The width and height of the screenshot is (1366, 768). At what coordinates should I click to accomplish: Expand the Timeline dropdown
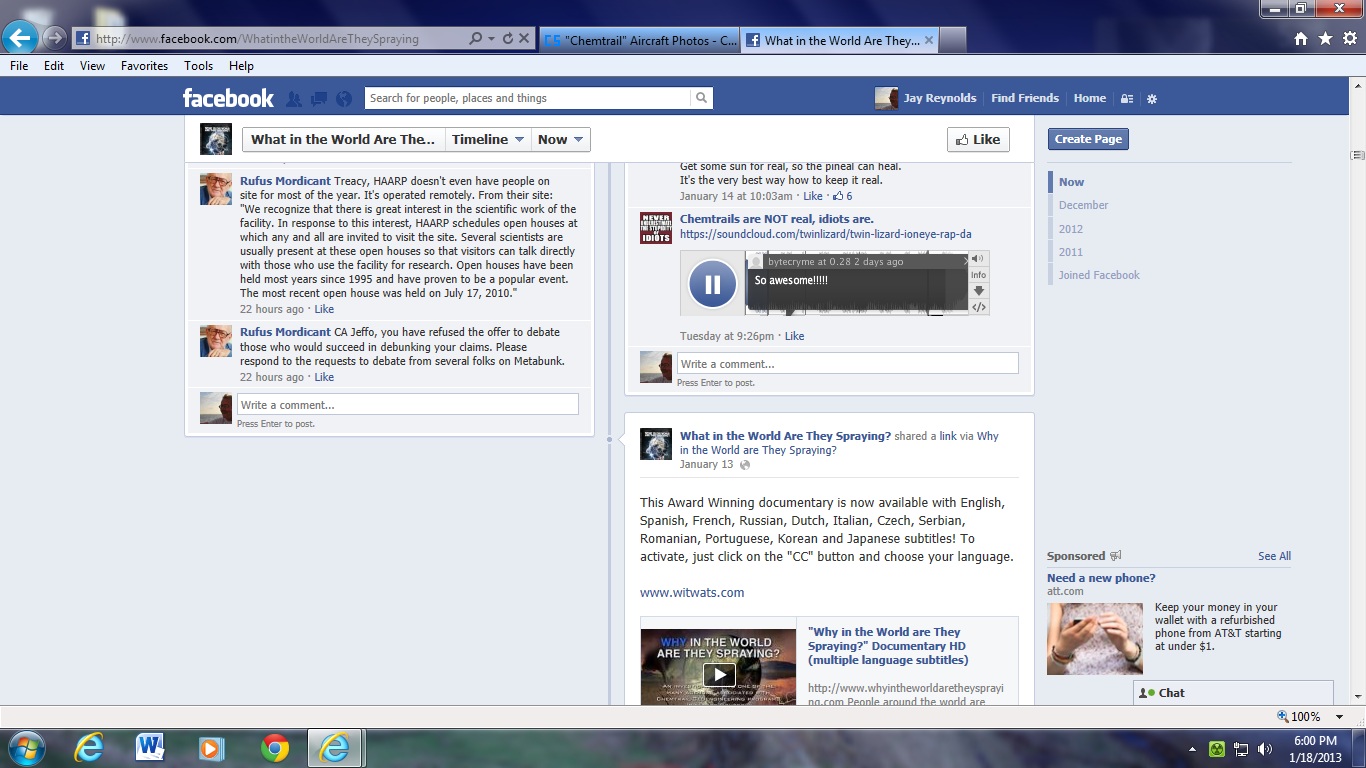(489, 139)
